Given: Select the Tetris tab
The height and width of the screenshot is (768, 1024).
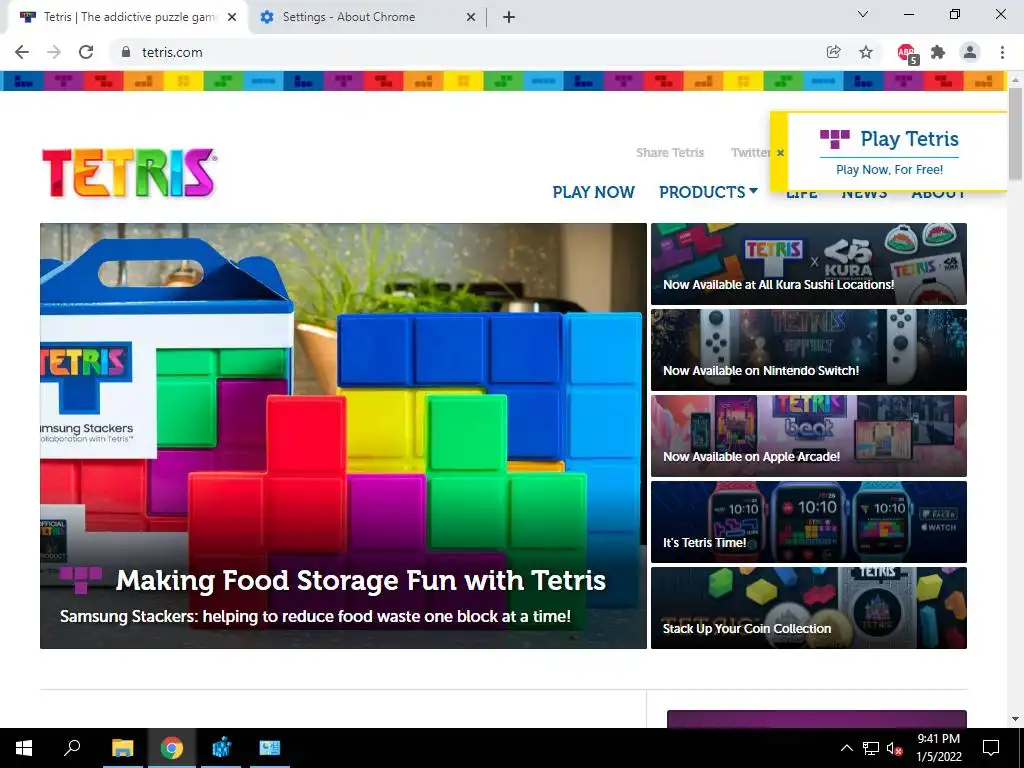Looking at the screenshot, I should (x=127, y=18).
